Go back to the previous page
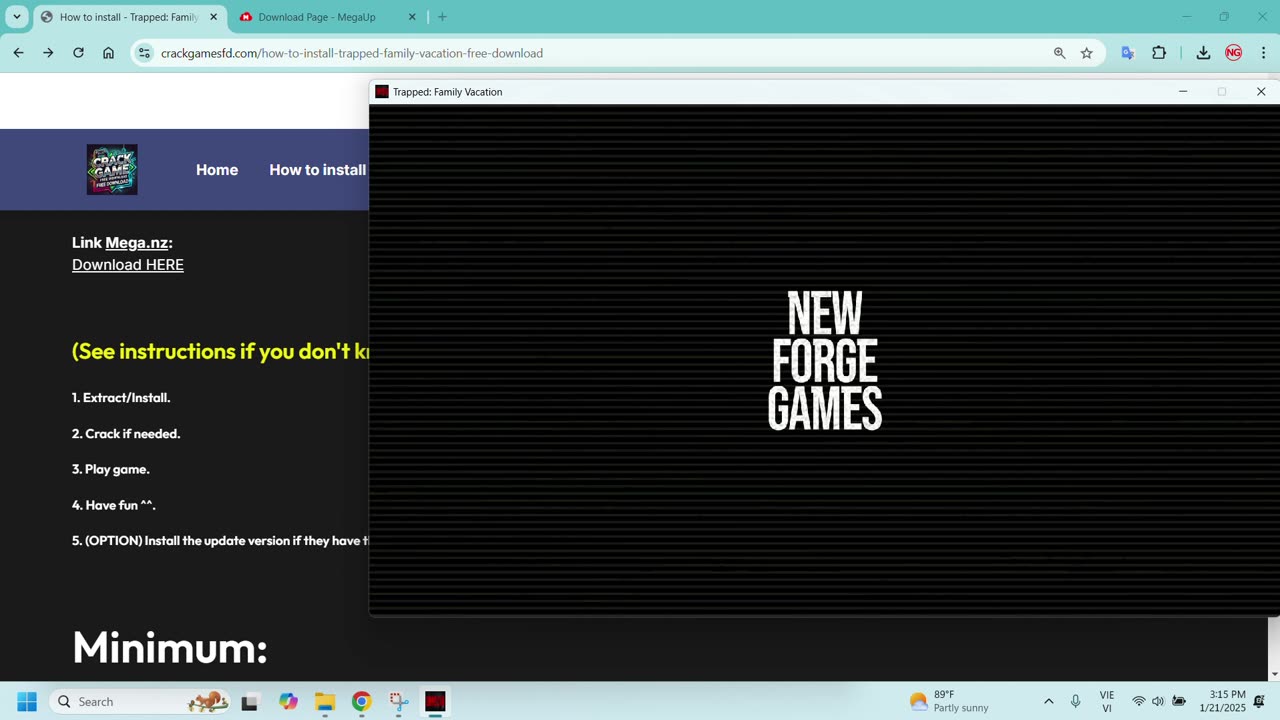 point(18,53)
